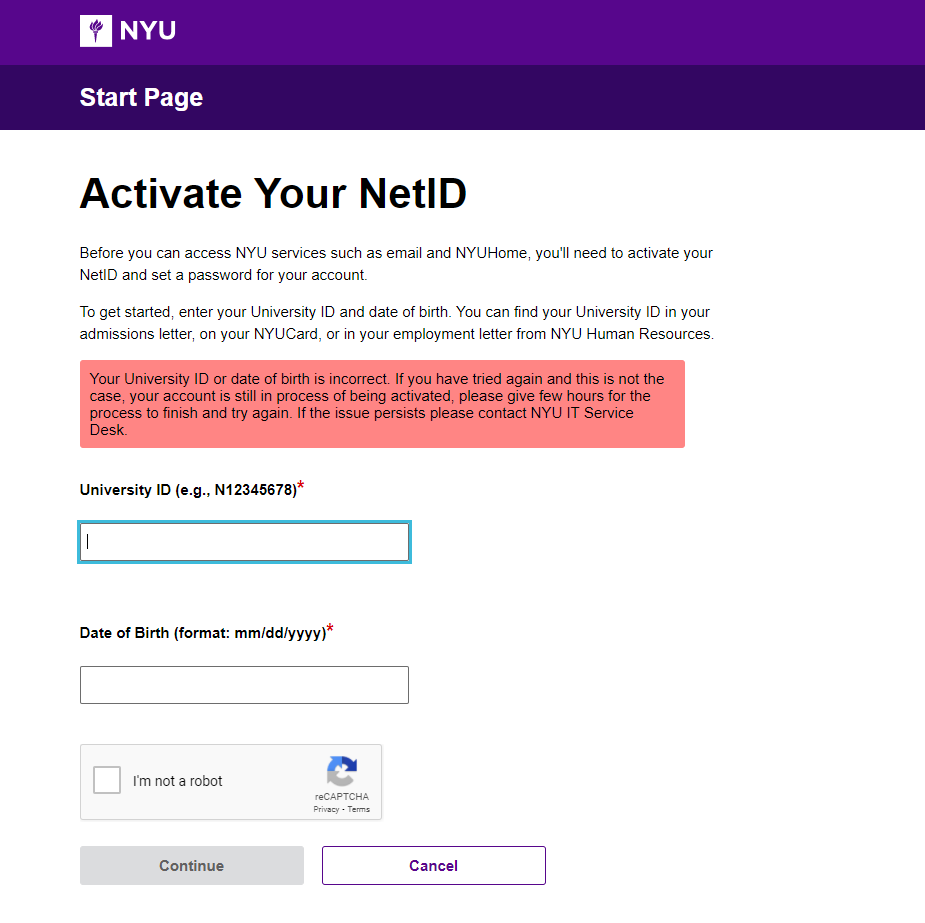Focus the University ID input field
Screen dimensions: 925x923
click(244, 541)
